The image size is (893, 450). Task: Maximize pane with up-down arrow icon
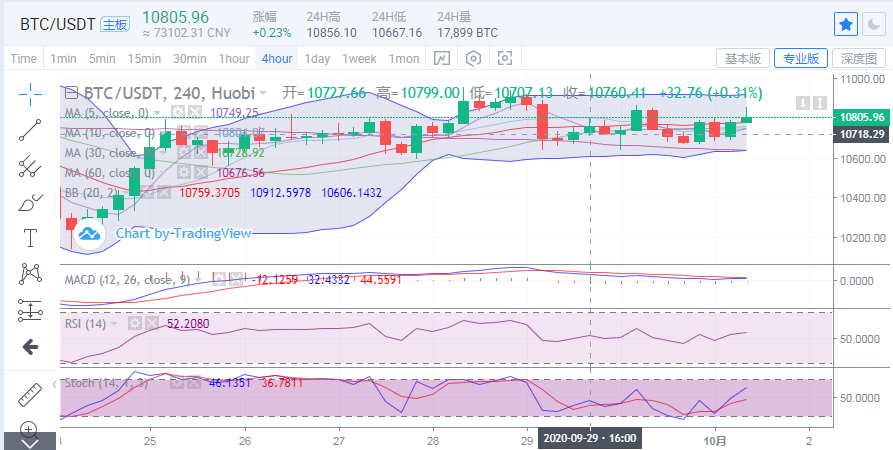point(820,103)
